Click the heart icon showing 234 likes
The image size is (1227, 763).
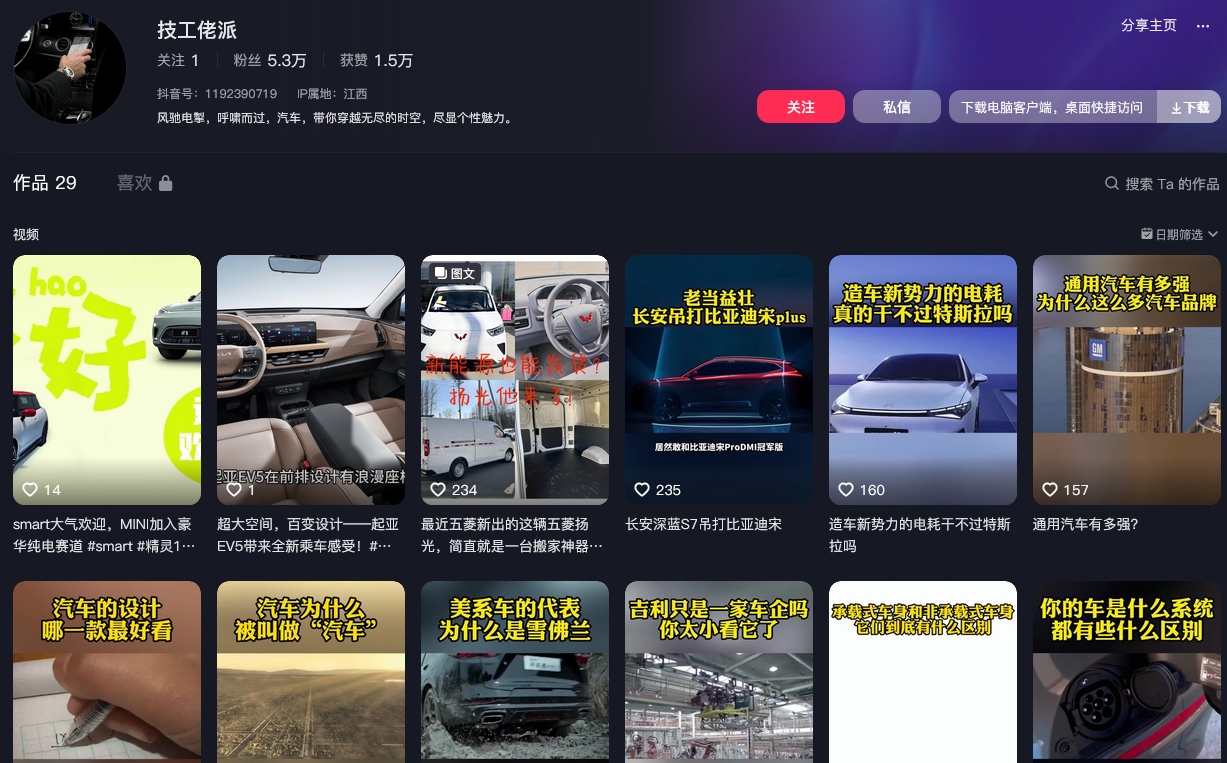coord(438,490)
